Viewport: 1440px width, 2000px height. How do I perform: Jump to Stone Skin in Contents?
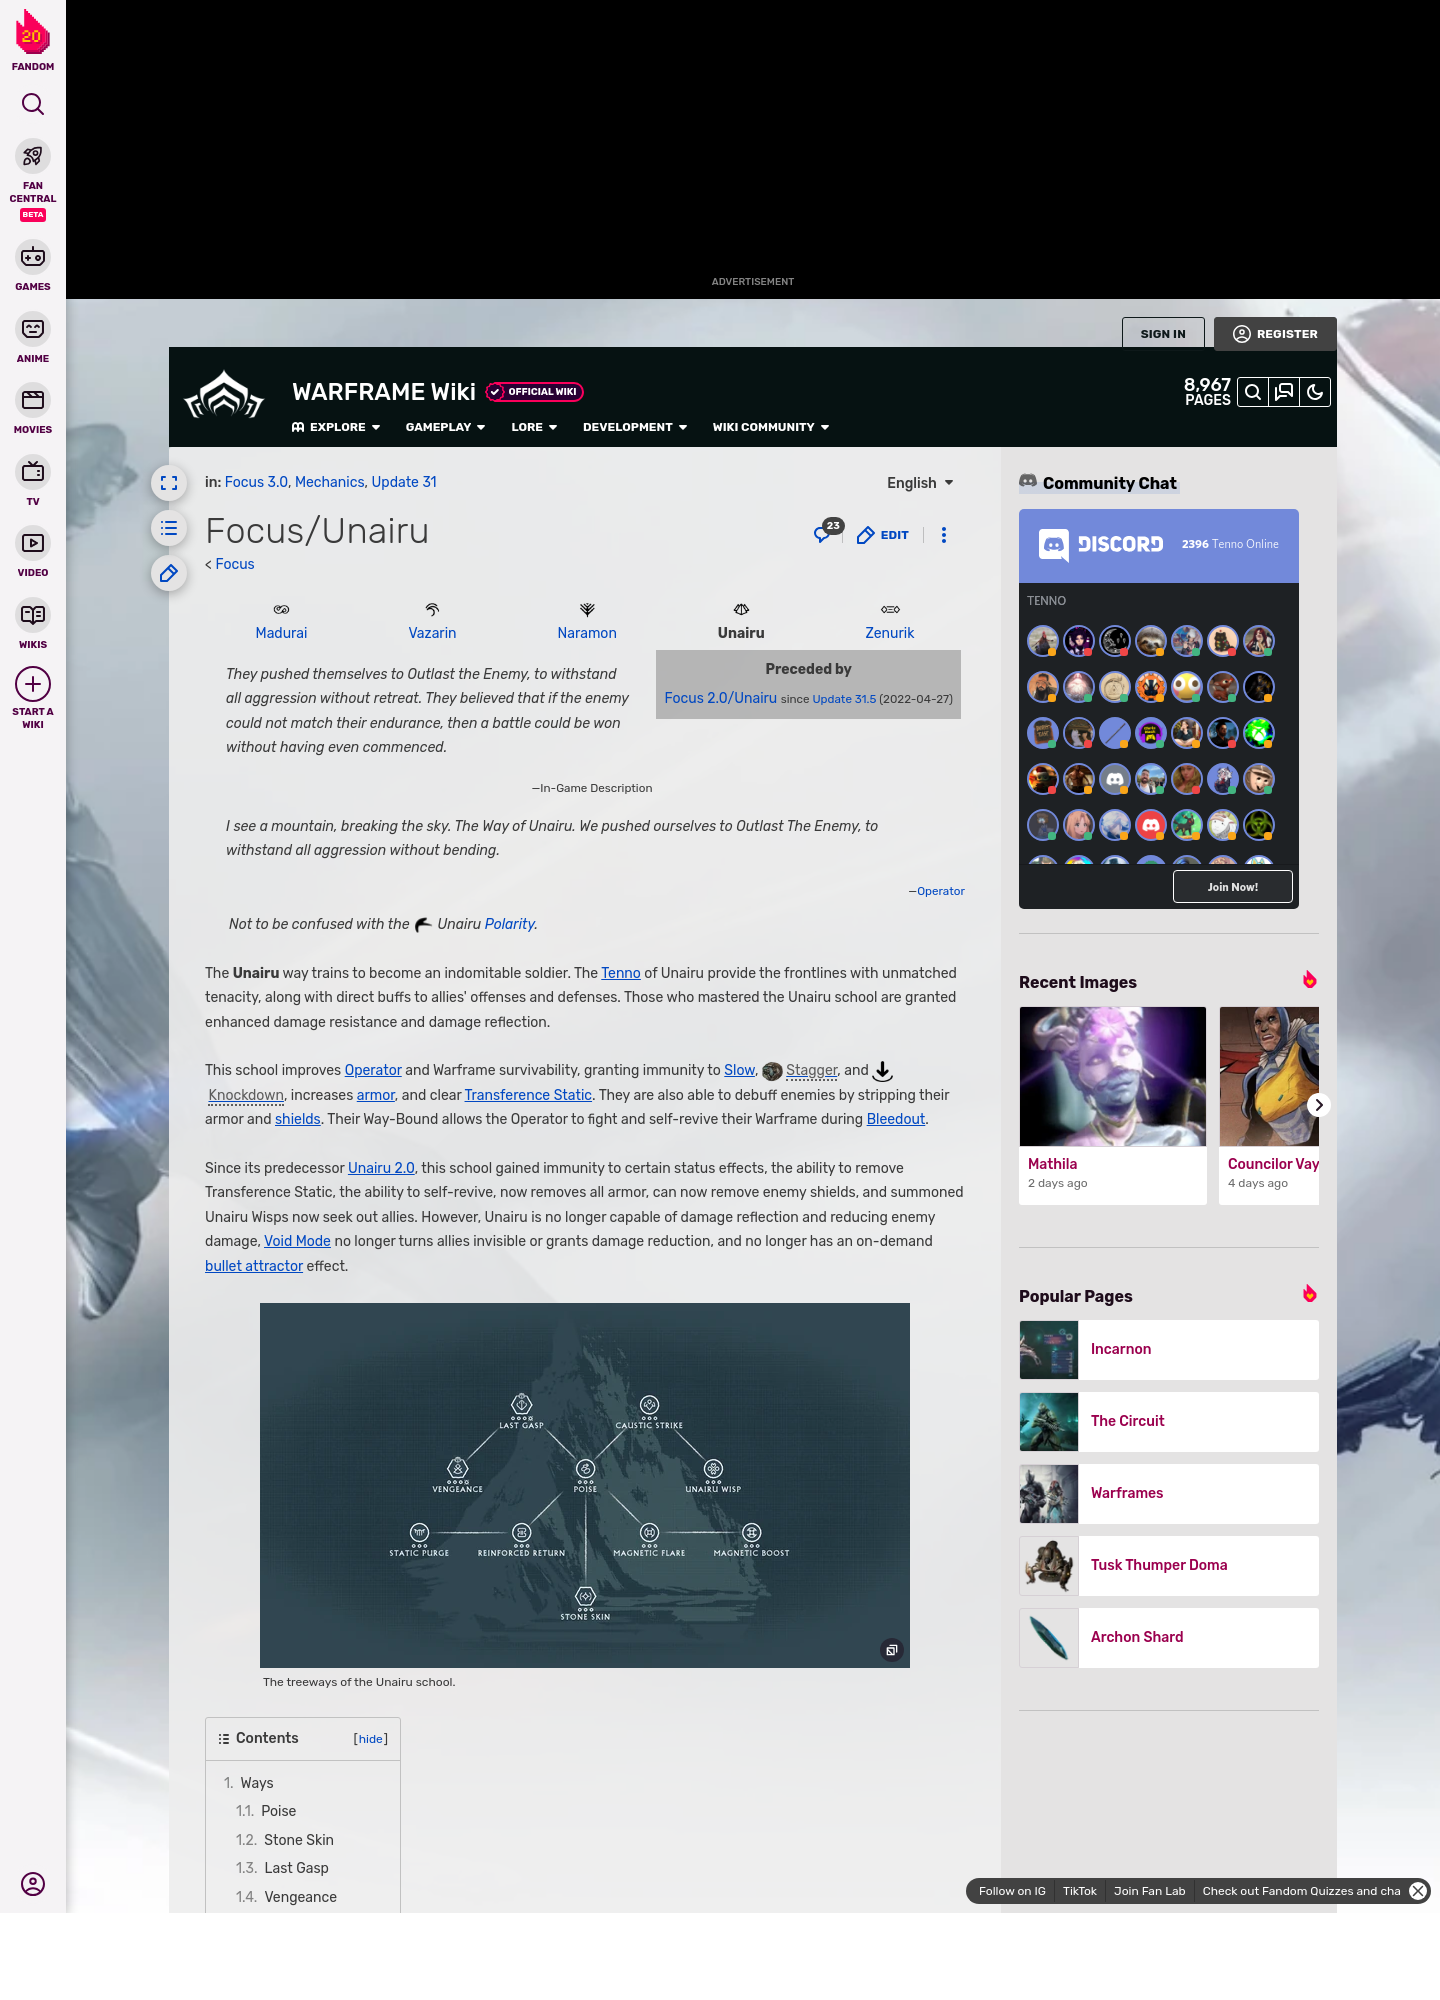(298, 1840)
